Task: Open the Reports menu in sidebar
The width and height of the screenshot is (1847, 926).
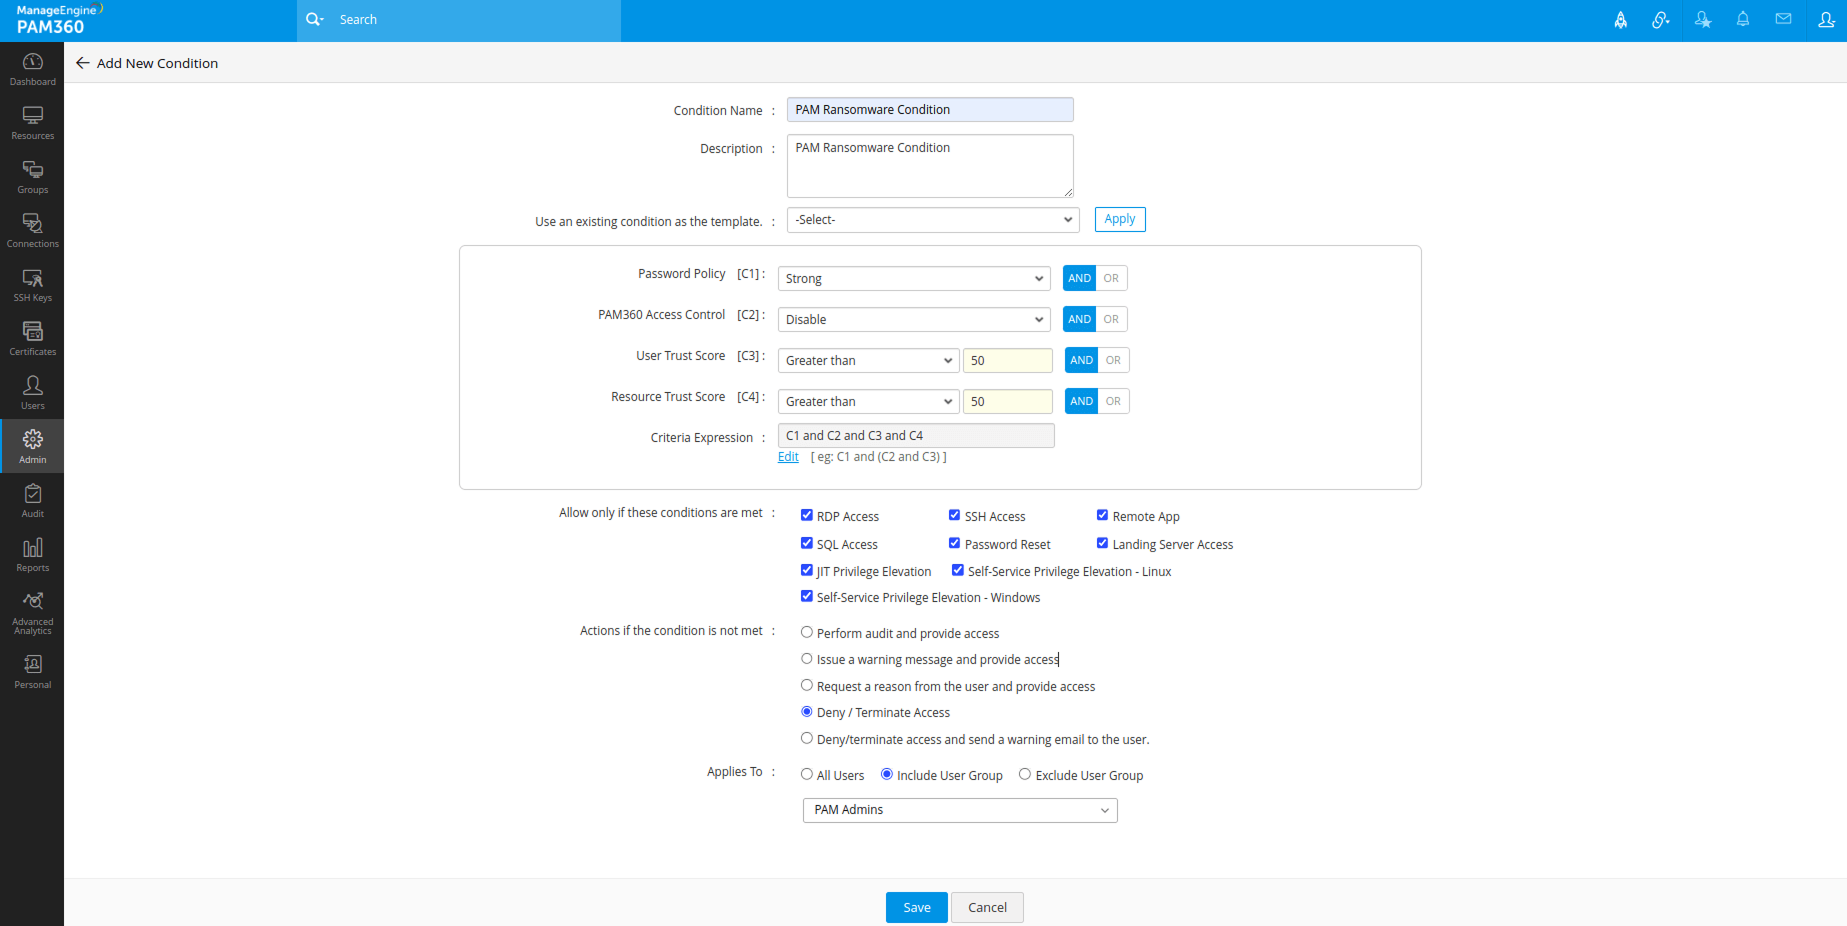Action: tap(32, 555)
